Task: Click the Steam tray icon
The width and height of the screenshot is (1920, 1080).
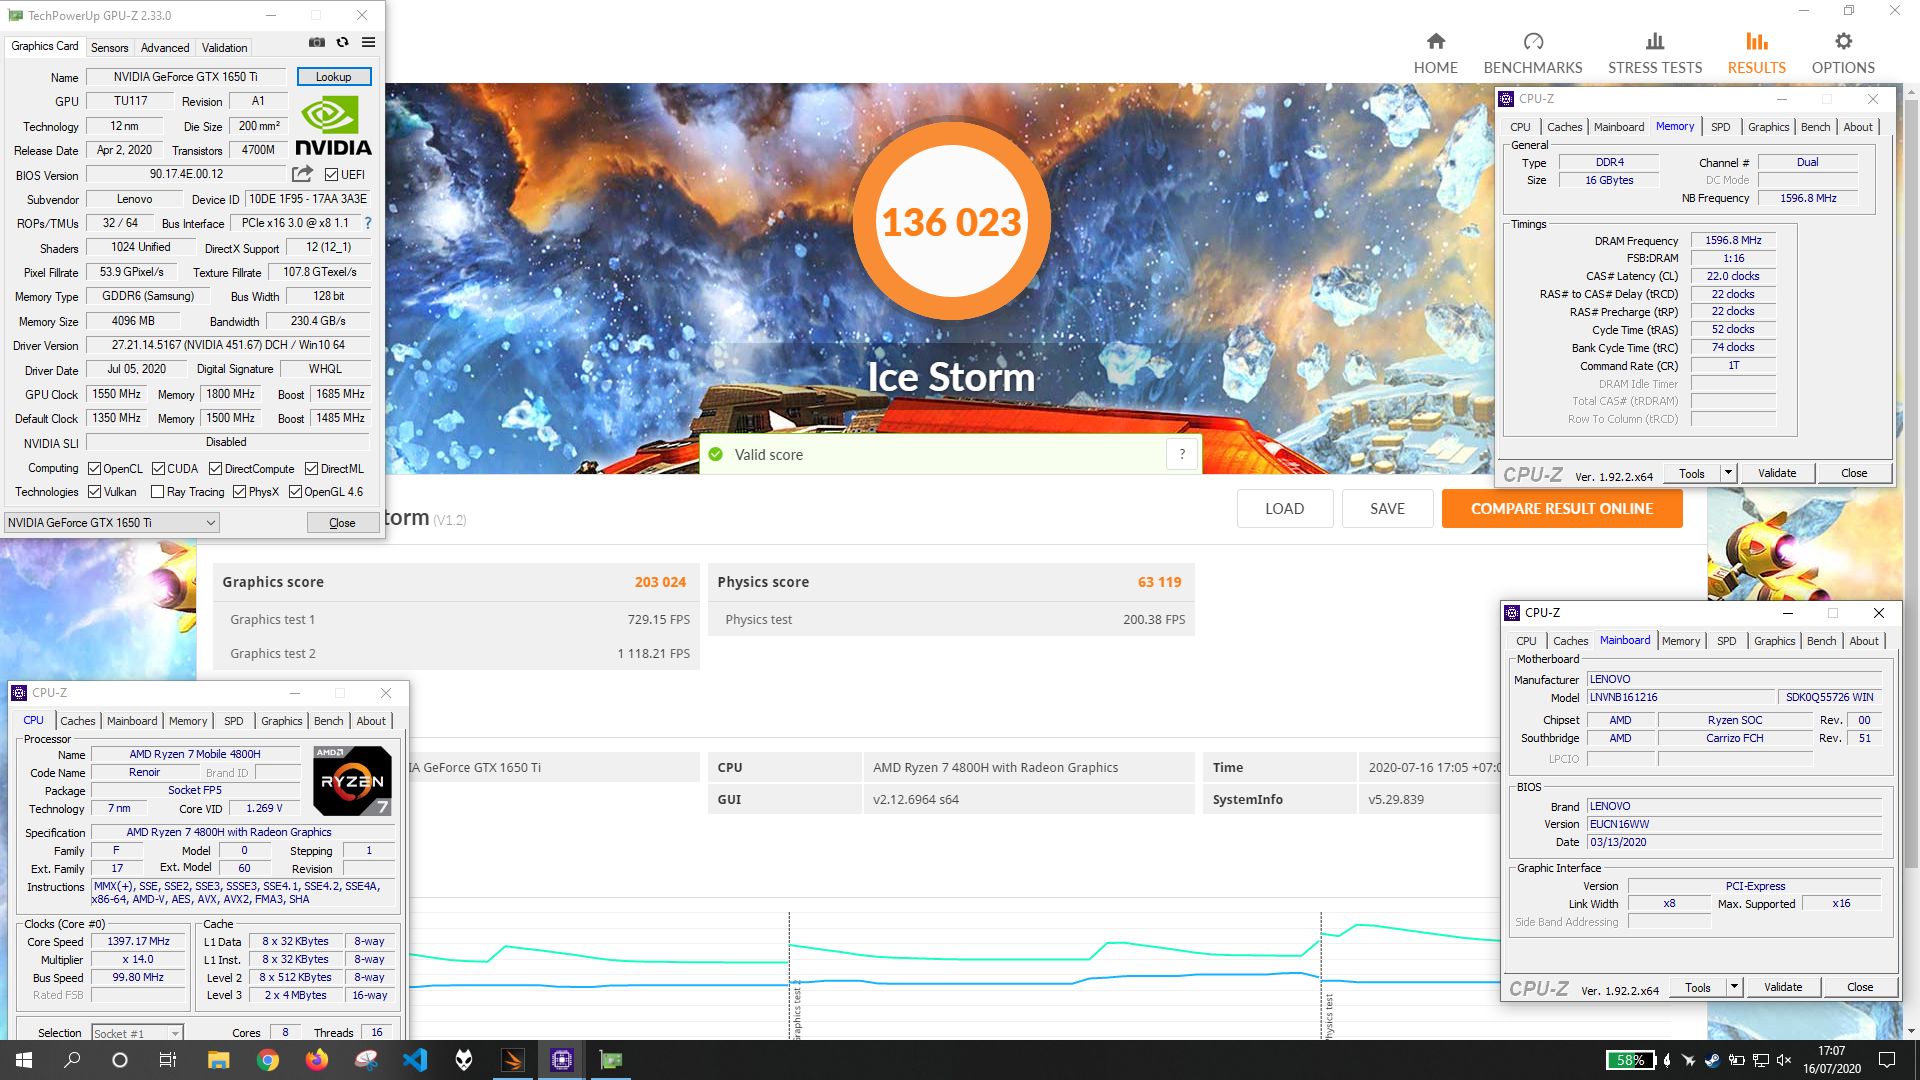Action: coord(1711,1060)
